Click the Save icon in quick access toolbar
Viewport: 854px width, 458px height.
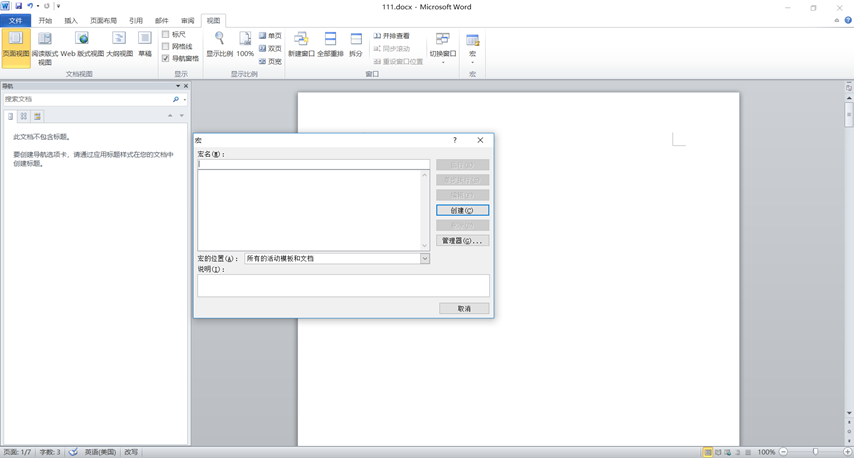[19, 6]
